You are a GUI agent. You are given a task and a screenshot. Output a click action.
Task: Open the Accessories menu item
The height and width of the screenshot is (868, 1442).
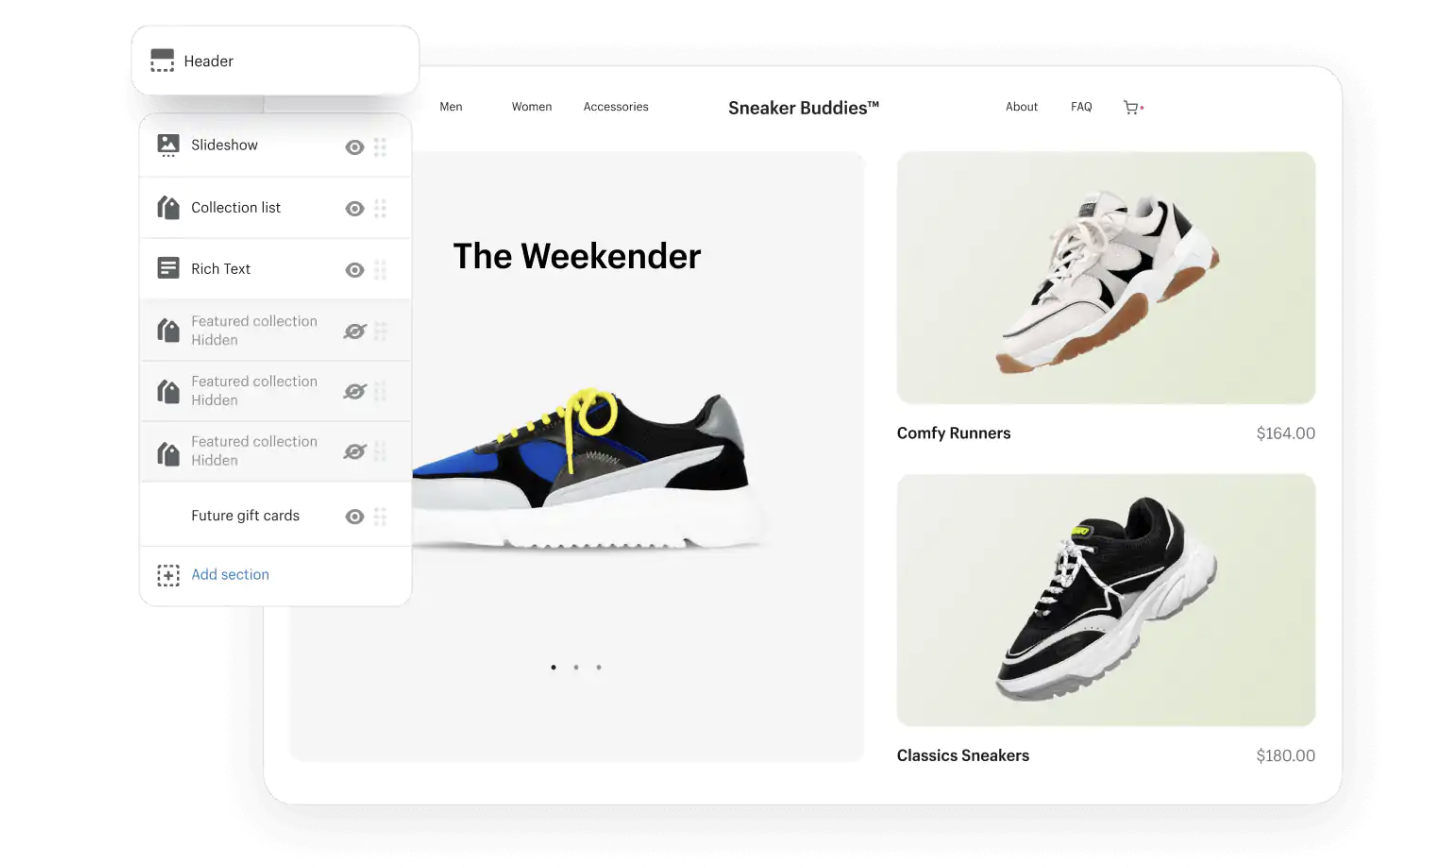(x=616, y=107)
